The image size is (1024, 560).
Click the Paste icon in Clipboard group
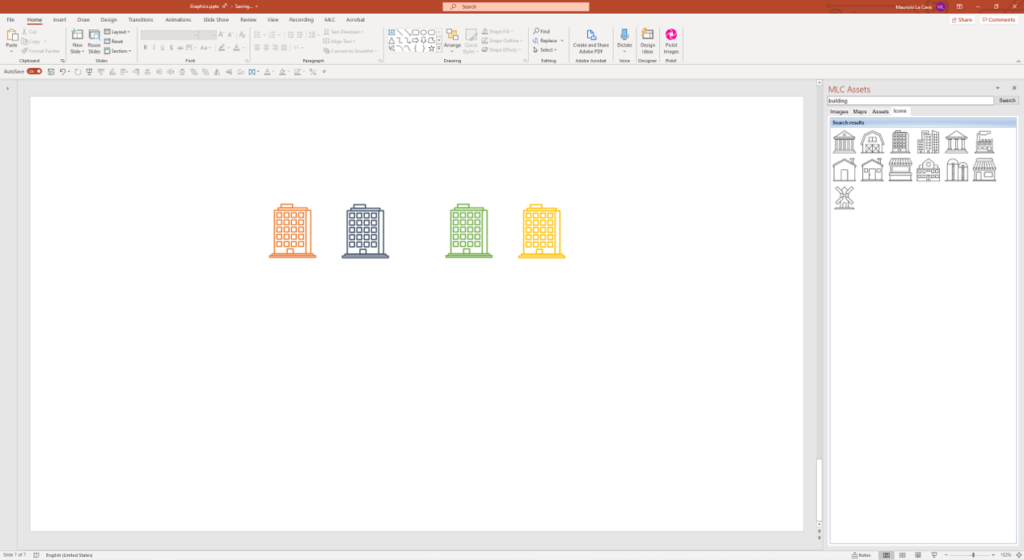pos(12,37)
